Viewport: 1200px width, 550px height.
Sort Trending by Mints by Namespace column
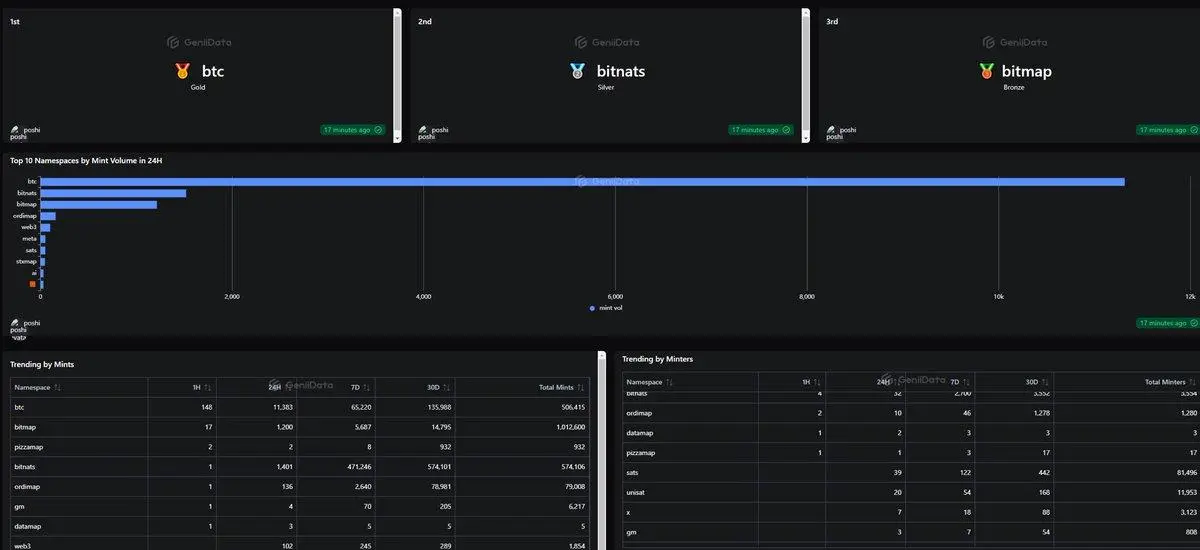click(57, 387)
